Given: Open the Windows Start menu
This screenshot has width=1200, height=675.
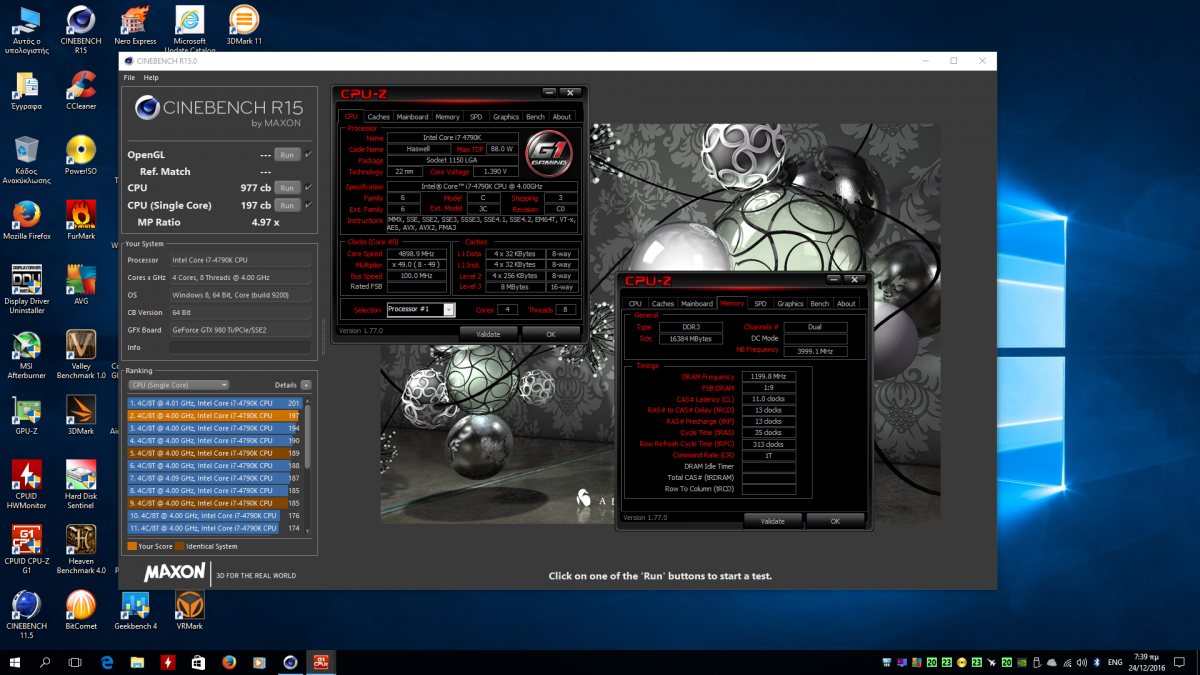Looking at the screenshot, I should (x=15, y=662).
